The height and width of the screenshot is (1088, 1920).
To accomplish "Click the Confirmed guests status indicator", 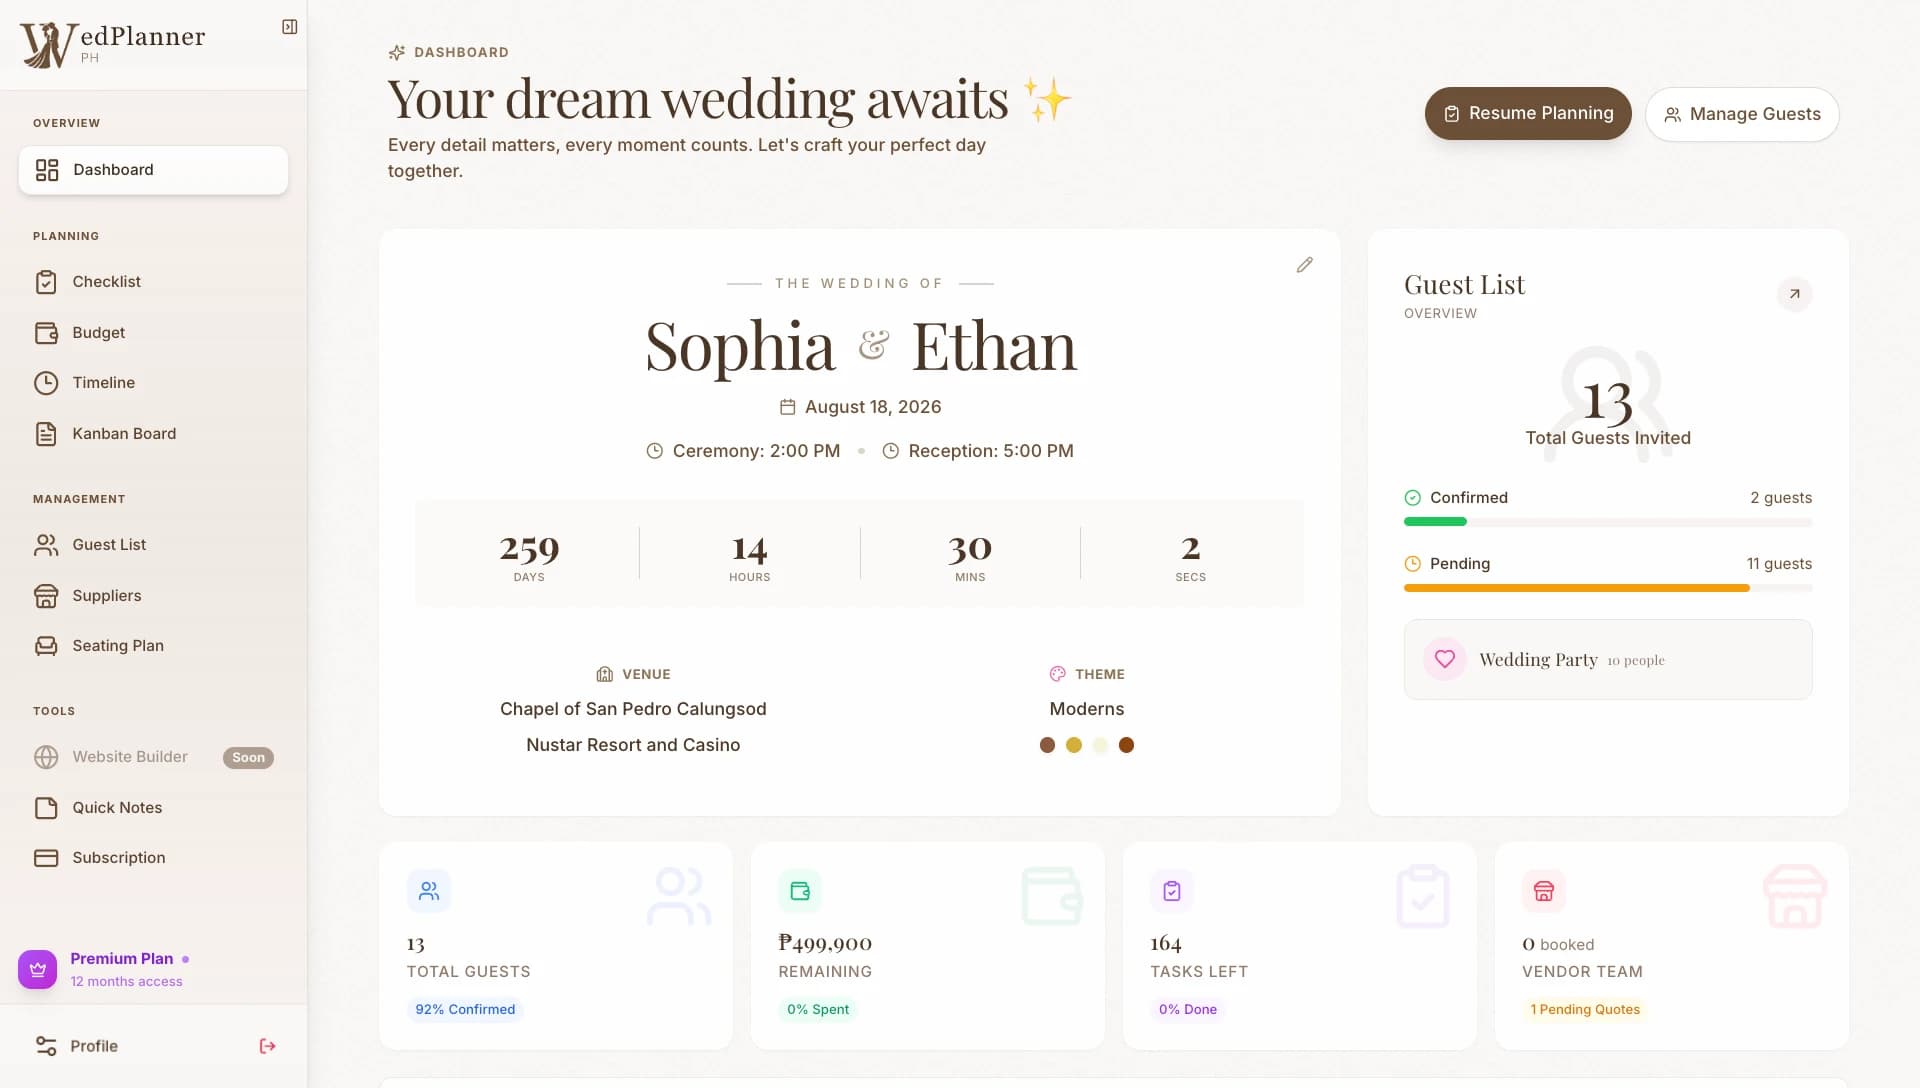I will click(1411, 497).
